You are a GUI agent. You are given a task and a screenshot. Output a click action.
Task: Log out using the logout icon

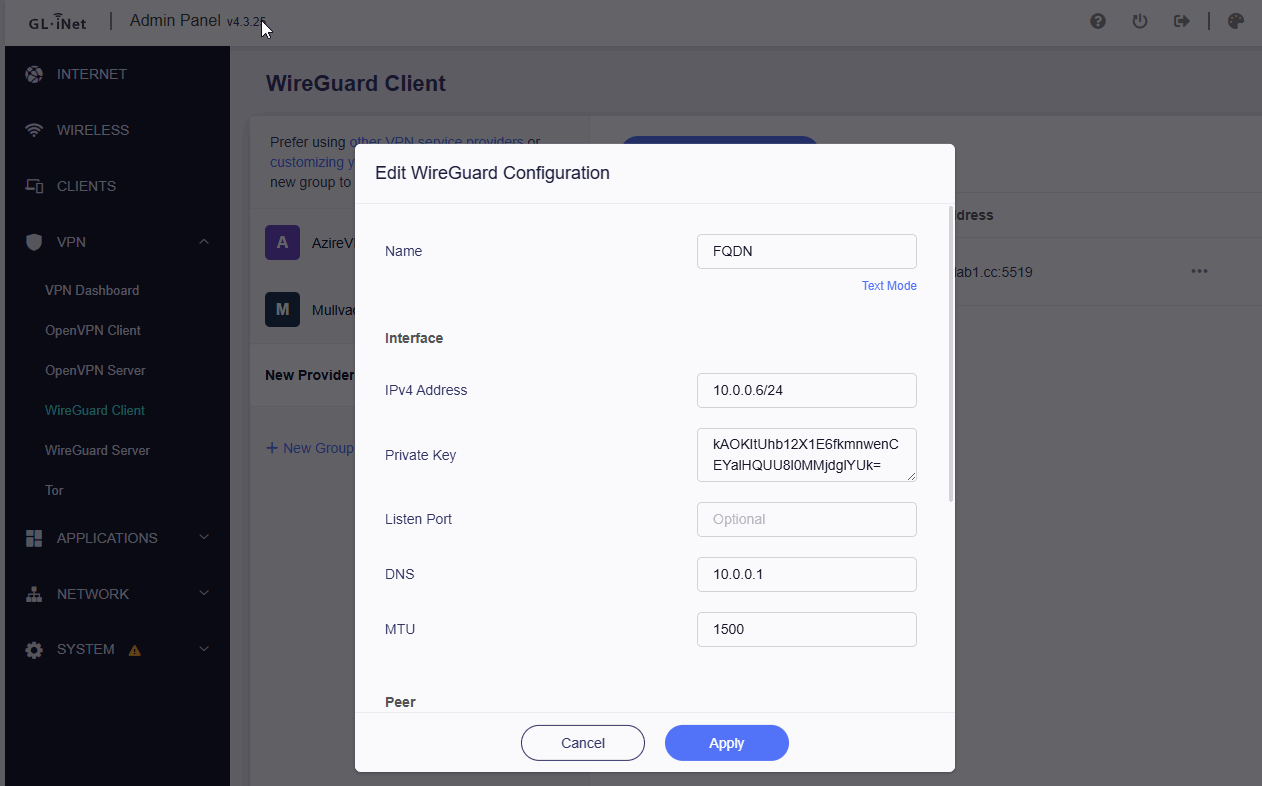1181,20
